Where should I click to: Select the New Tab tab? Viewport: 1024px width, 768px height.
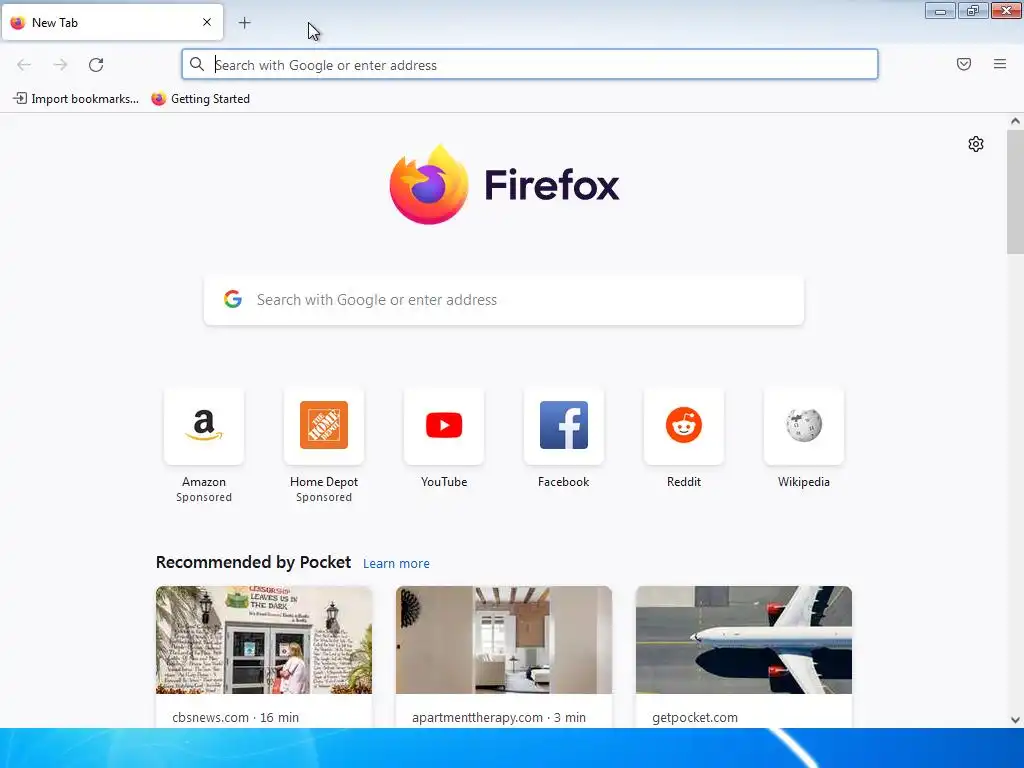[112, 22]
